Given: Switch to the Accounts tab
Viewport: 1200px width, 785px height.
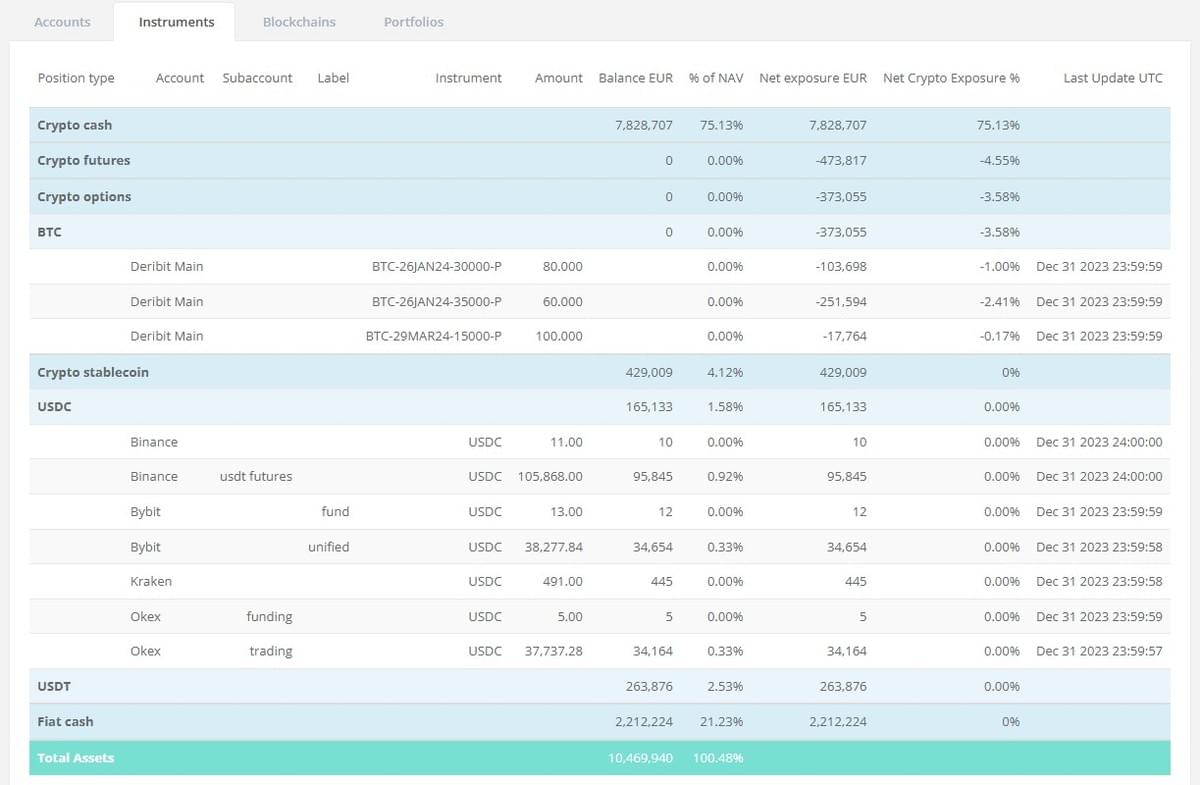Looking at the screenshot, I should tap(62, 21).
